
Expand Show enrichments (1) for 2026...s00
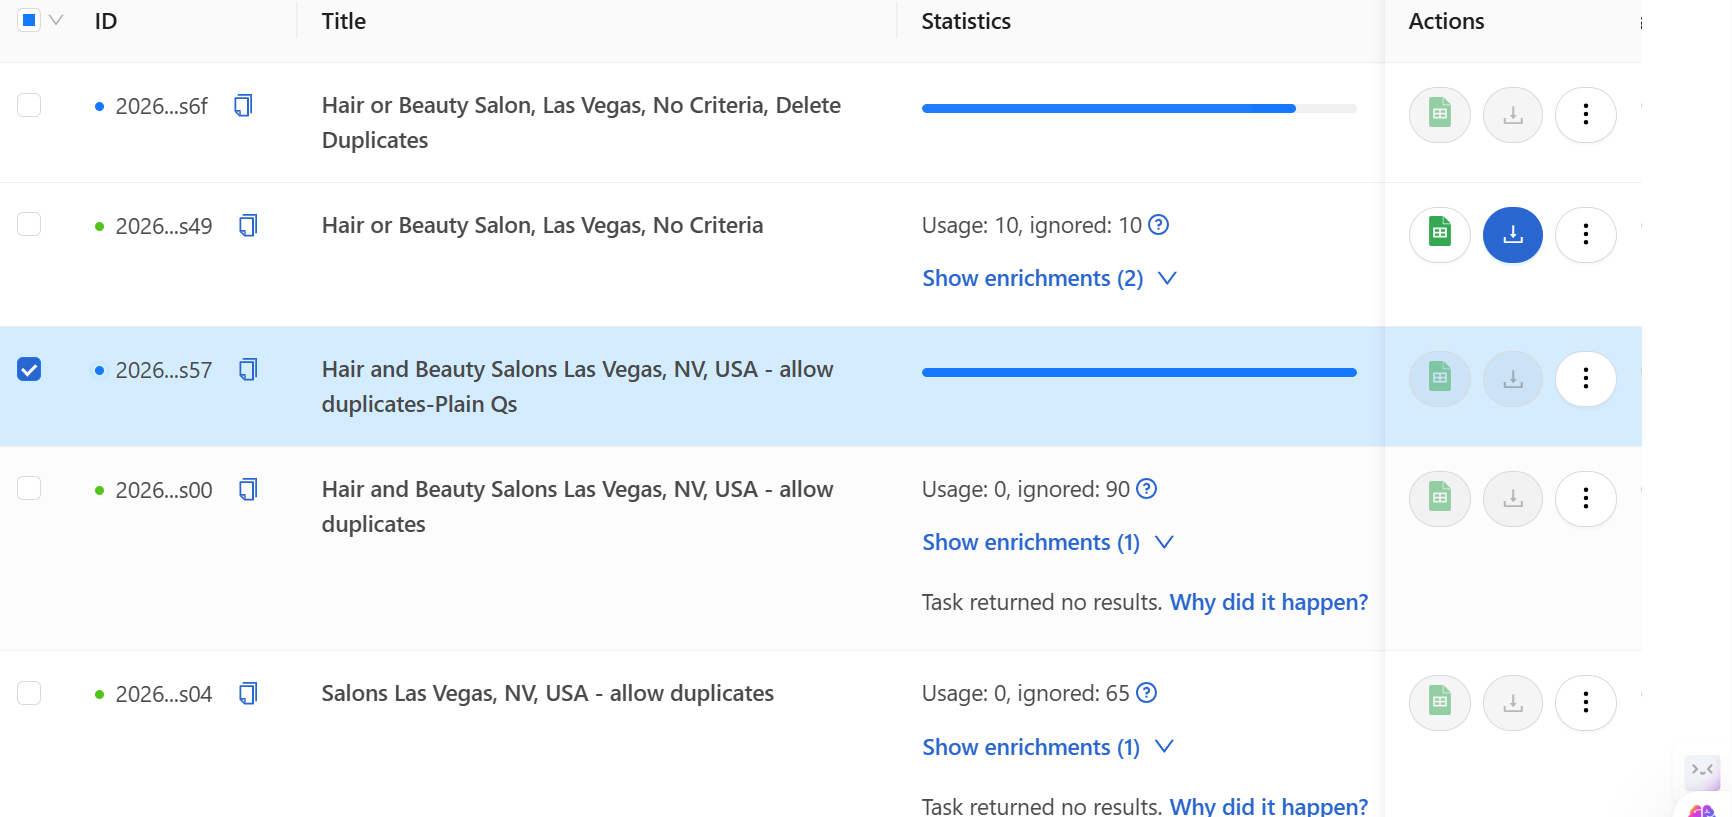point(1046,543)
